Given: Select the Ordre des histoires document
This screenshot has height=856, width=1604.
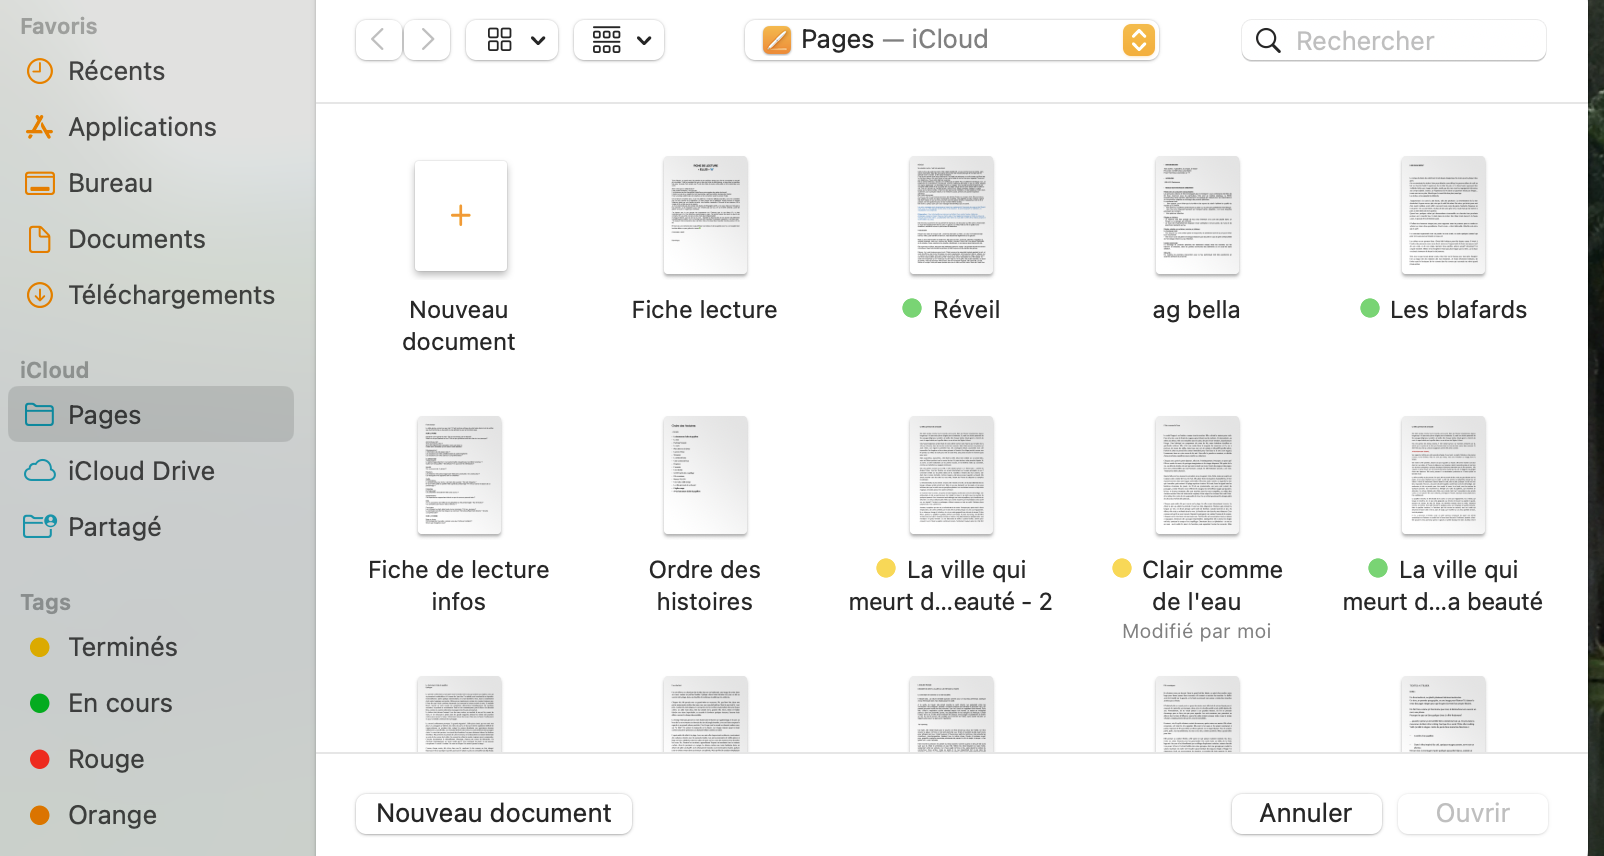Looking at the screenshot, I should (705, 476).
